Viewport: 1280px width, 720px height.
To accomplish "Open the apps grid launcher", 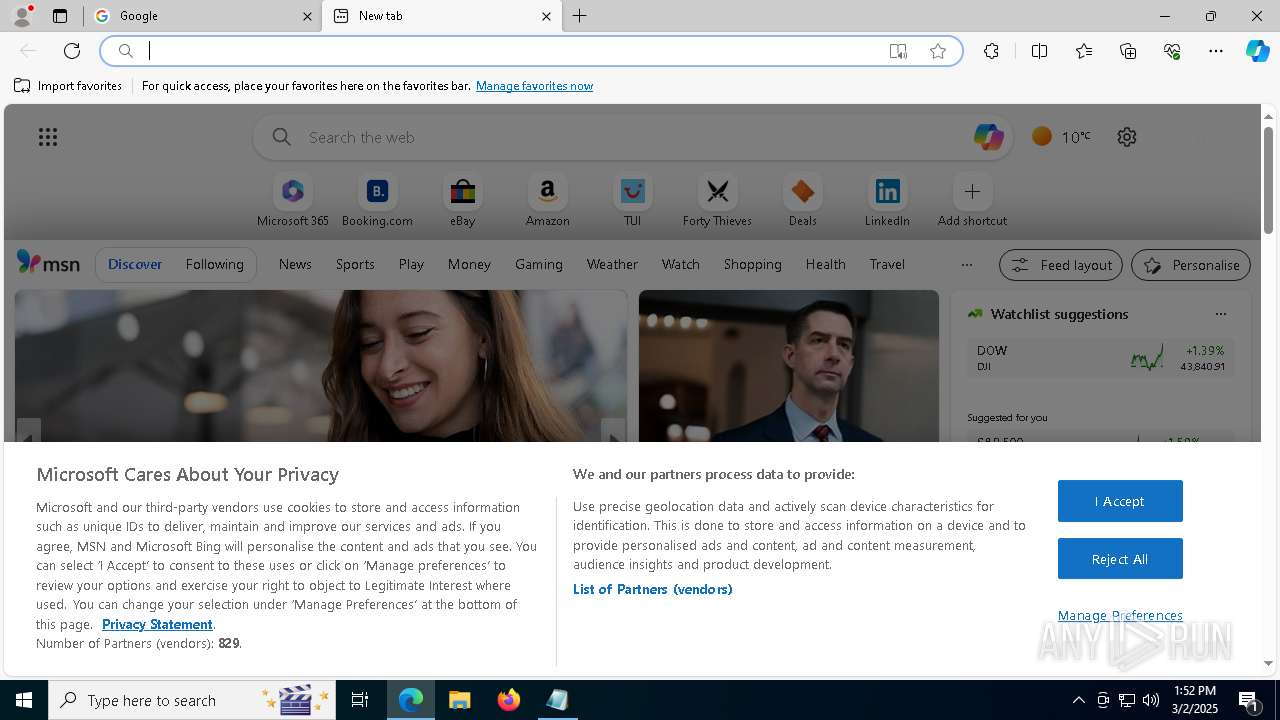I will coord(48,137).
